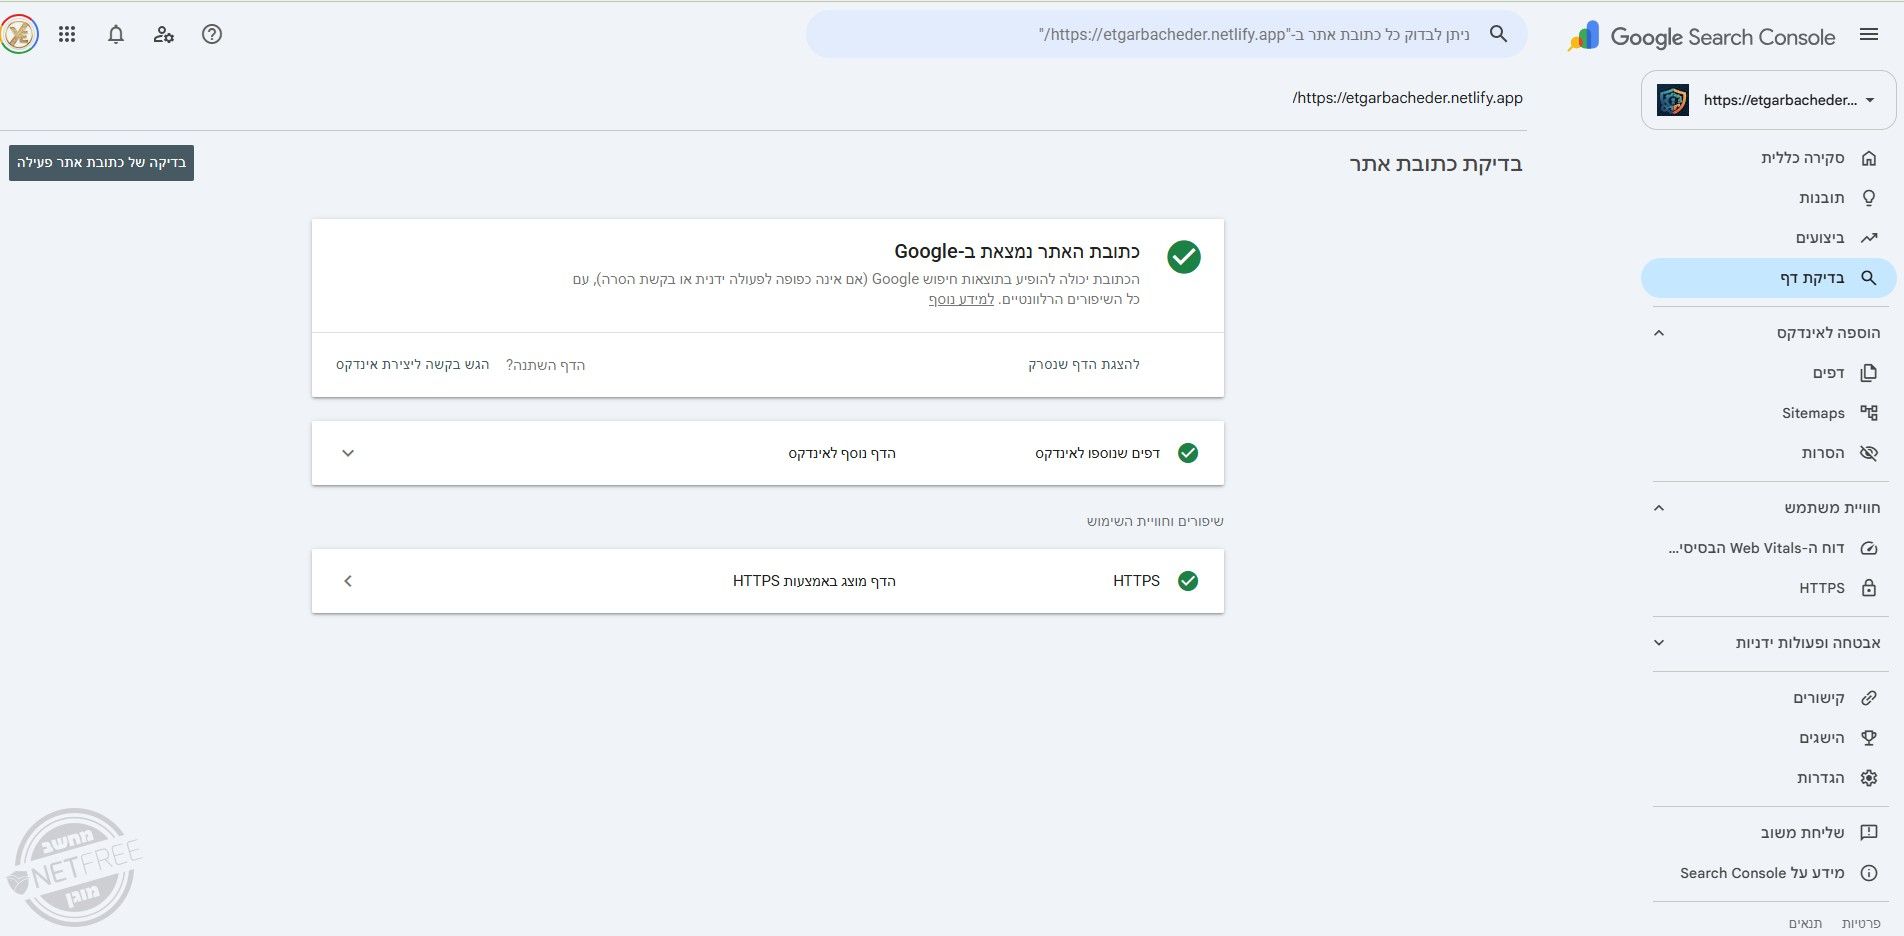Click the etgarbacheder property thumbnail icon

1673,100
